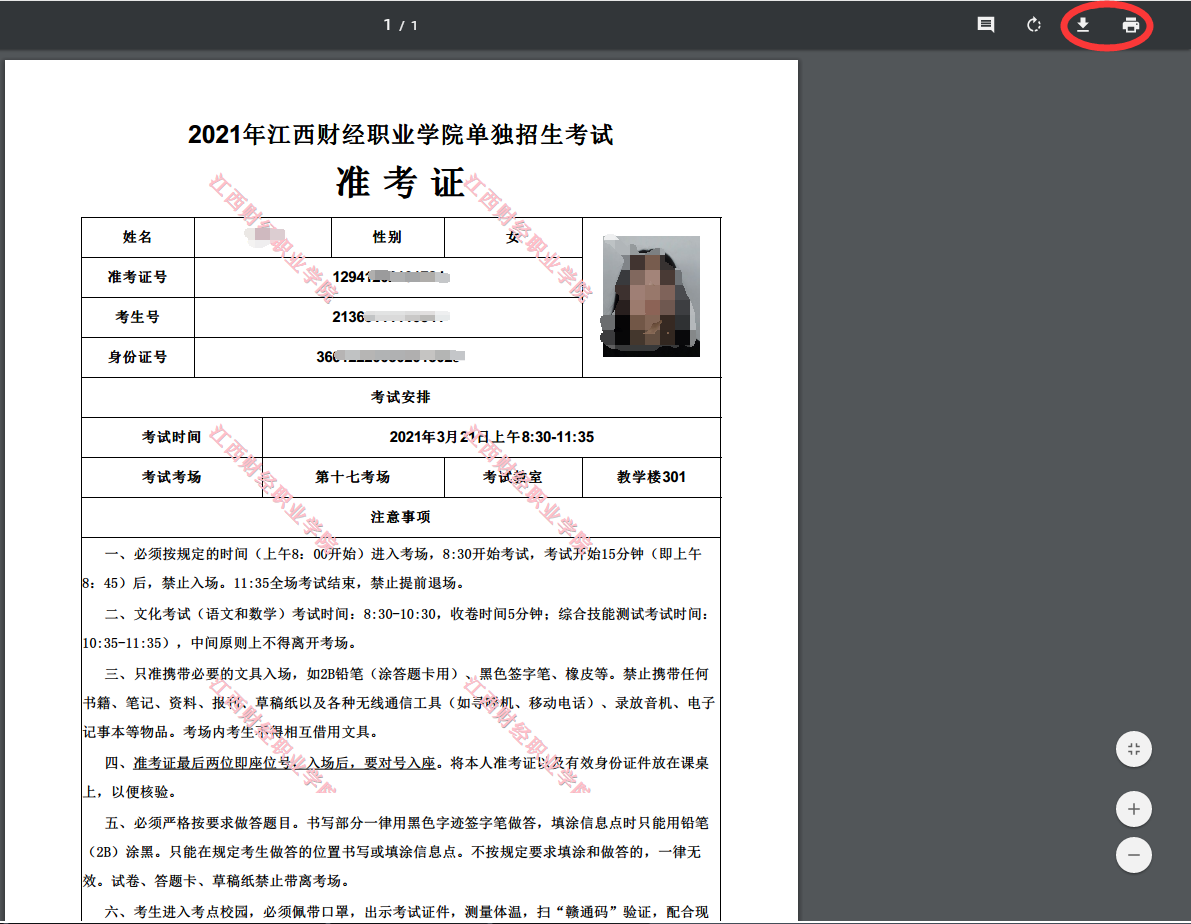This screenshot has width=1191, height=924.
Task: Click the fit-to-page button
Action: point(1133,749)
